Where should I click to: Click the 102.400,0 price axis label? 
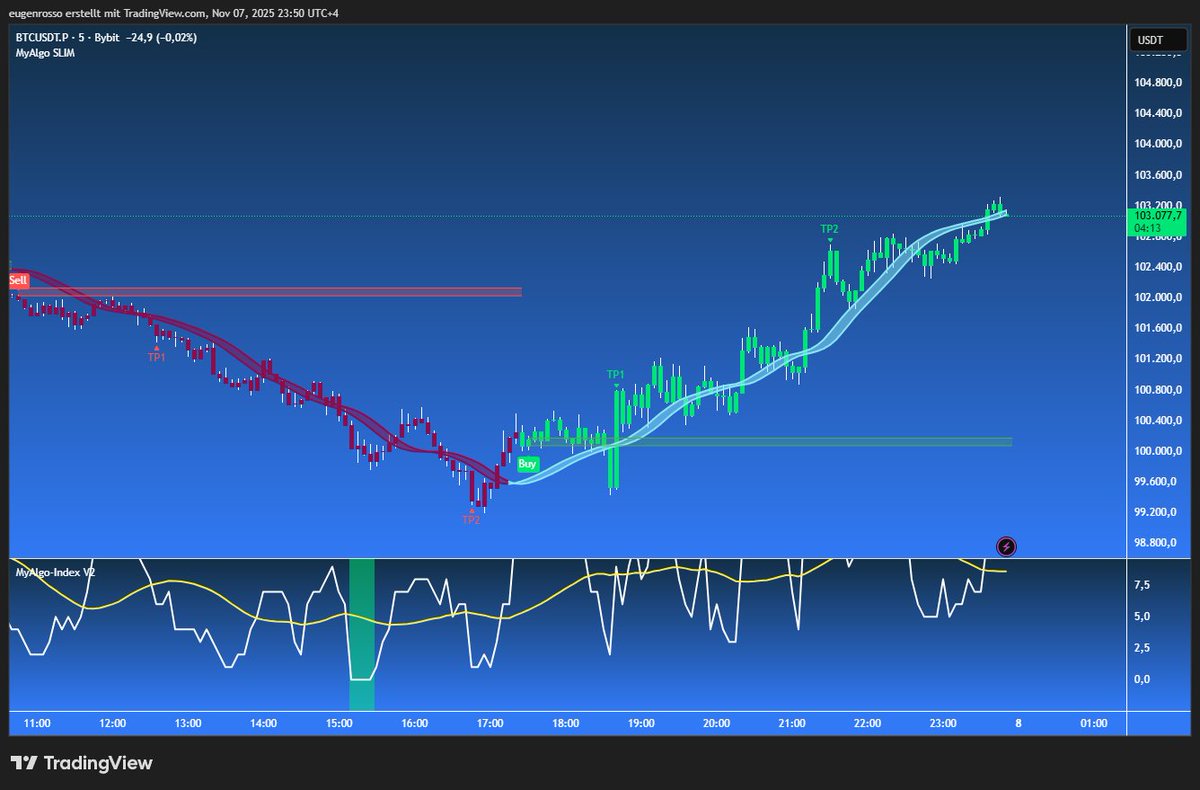point(1157,267)
